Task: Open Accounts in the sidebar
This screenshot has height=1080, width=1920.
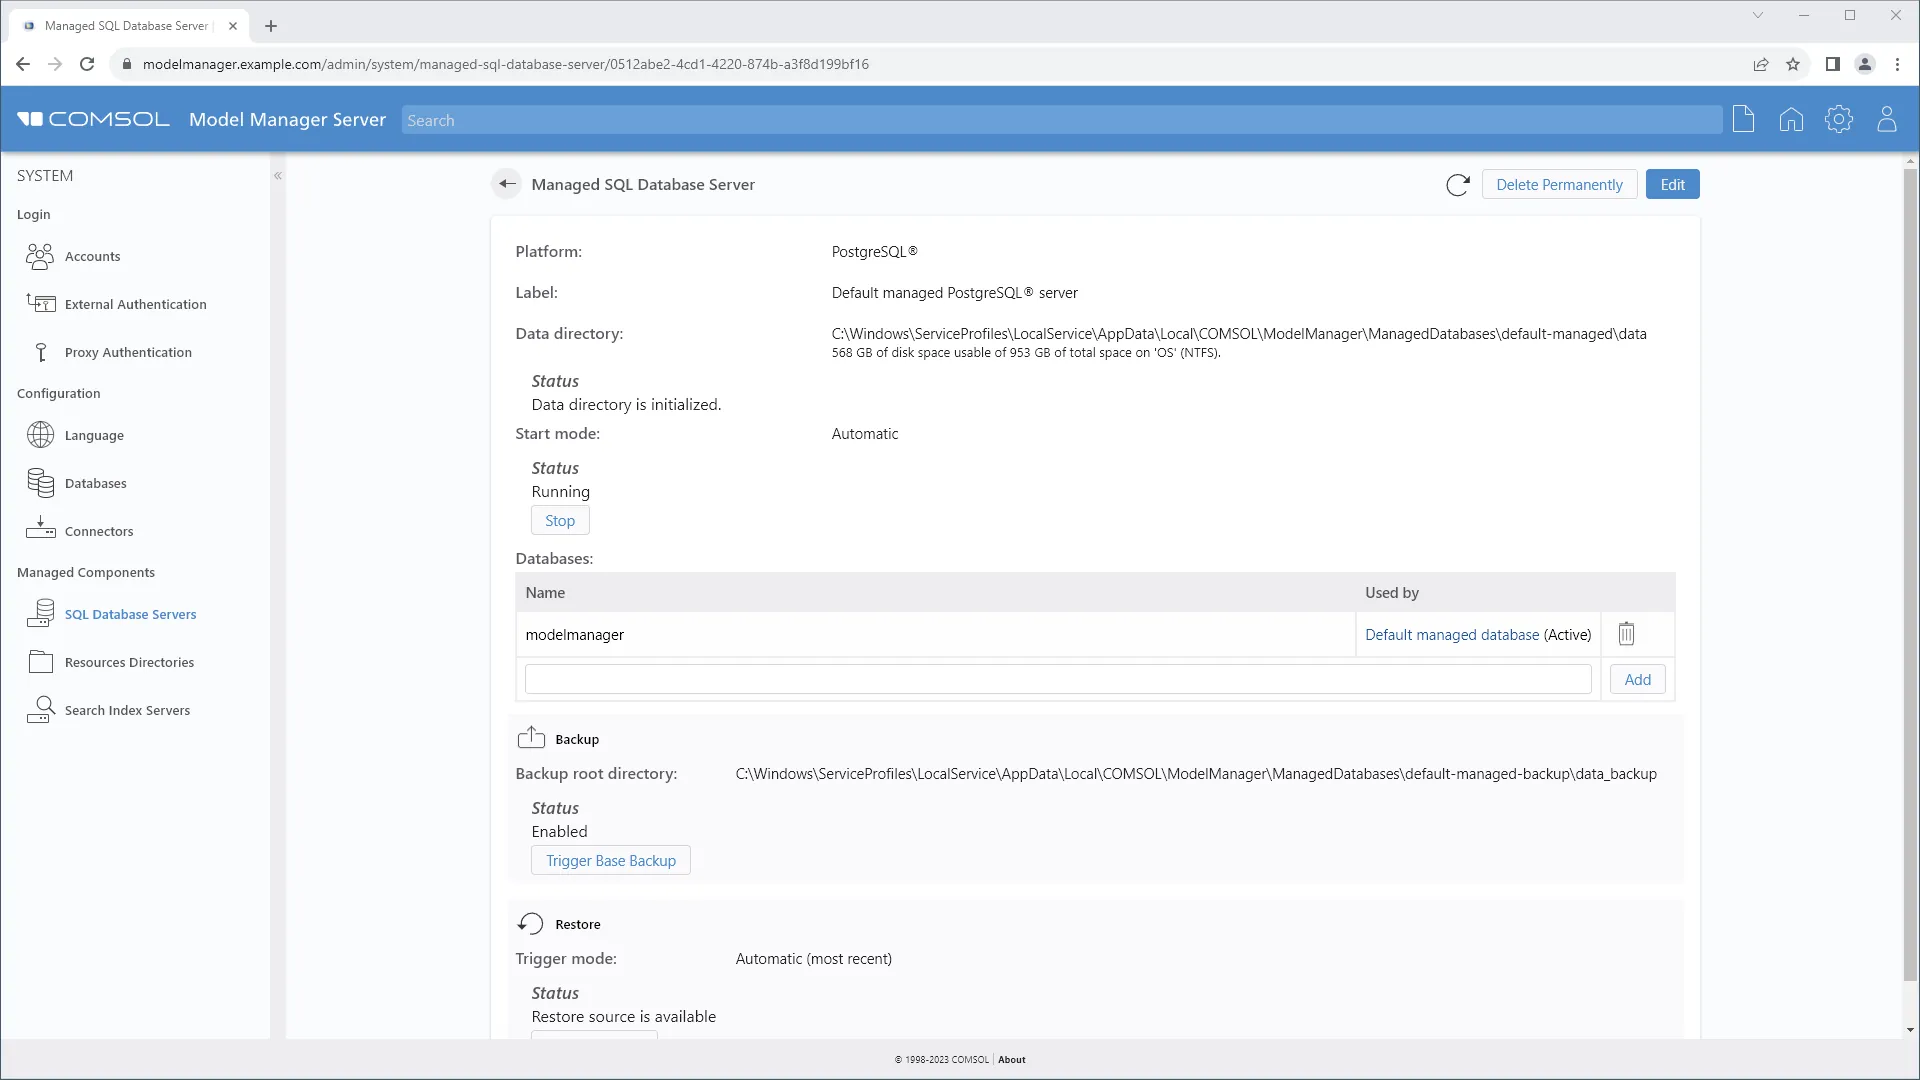Action: click(92, 257)
